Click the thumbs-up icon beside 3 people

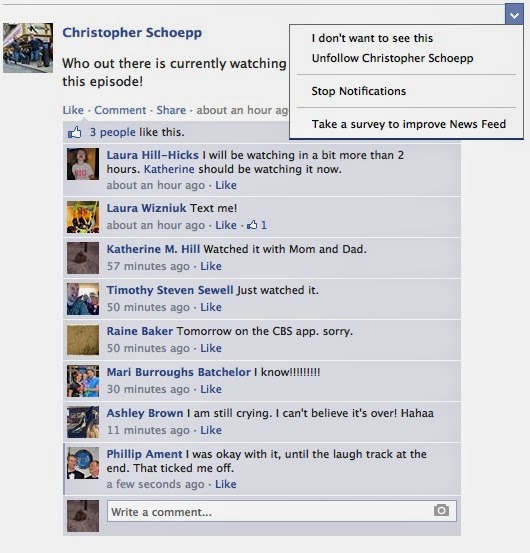pyautogui.click(x=74, y=133)
